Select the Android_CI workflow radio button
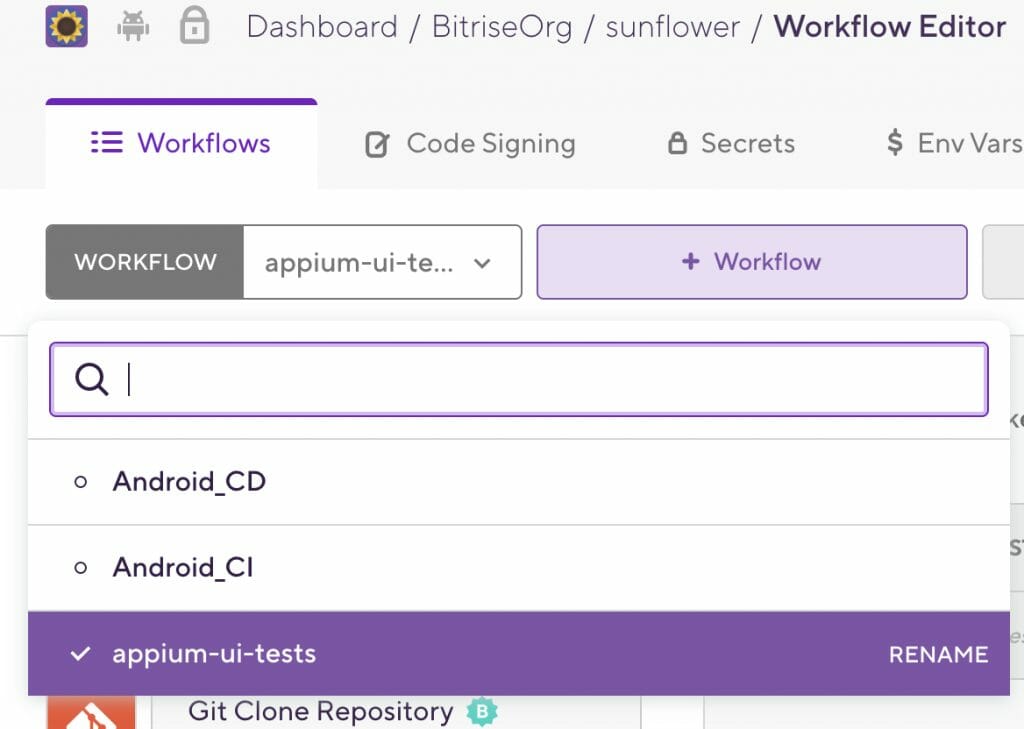Viewport: 1024px width, 729px height. 80,567
